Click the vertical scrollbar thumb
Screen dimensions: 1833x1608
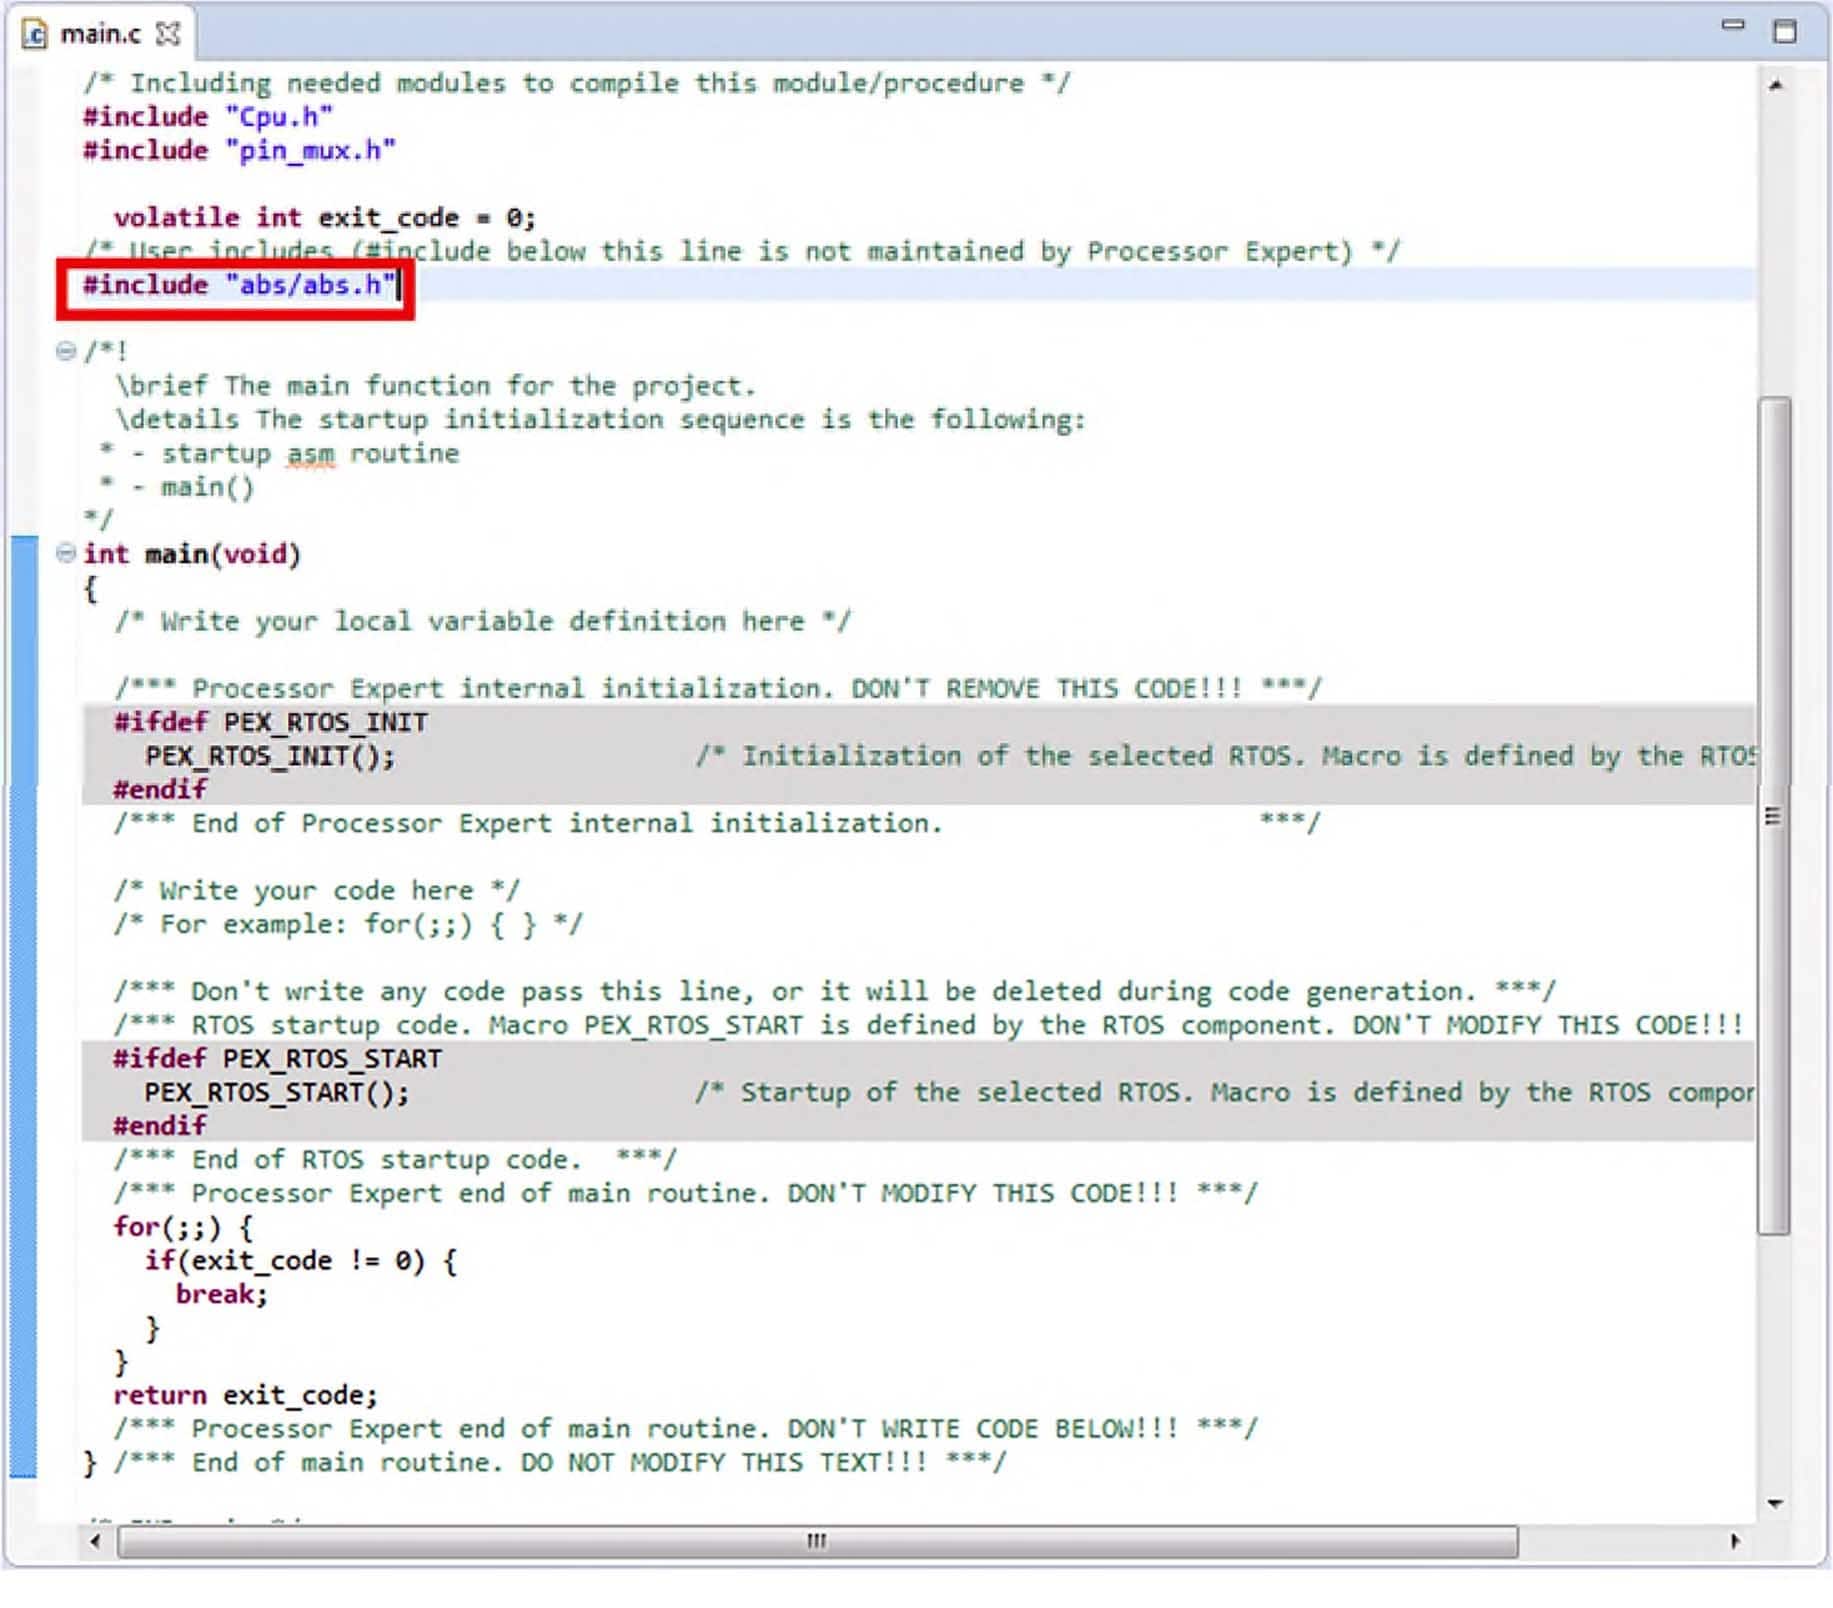(x=1775, y=816)
